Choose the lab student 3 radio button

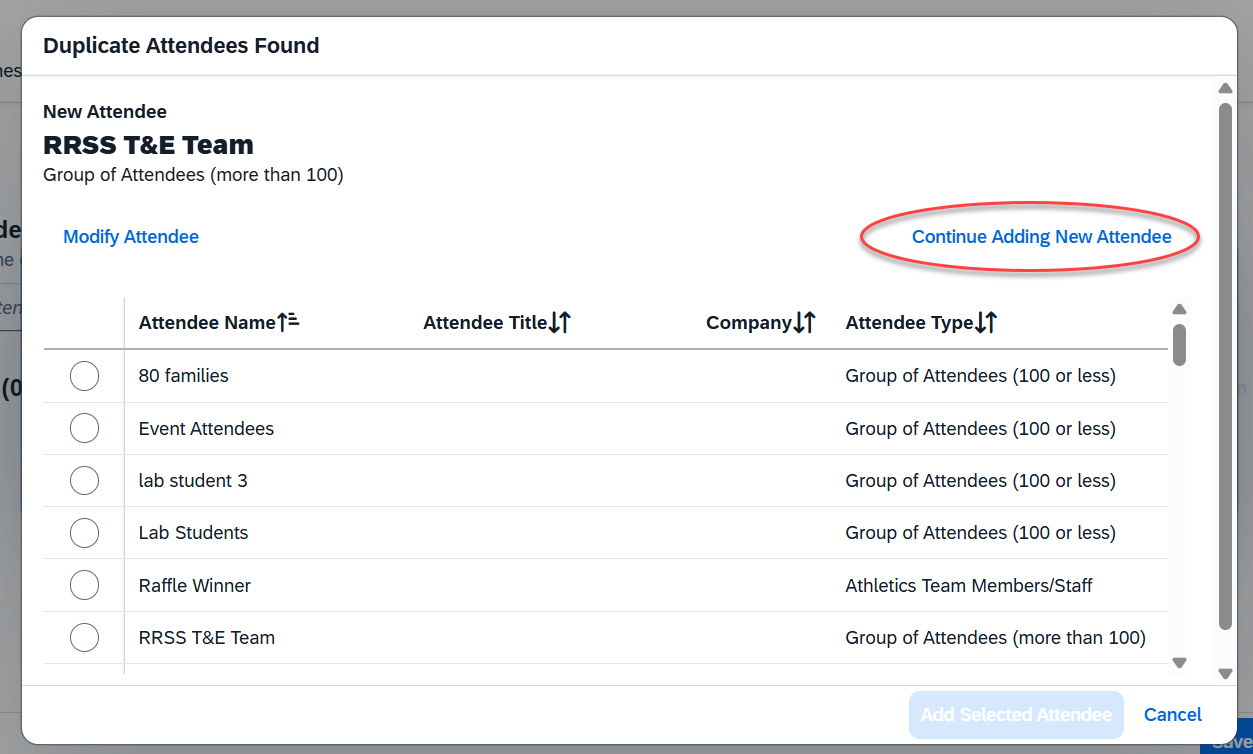(84, 480)
